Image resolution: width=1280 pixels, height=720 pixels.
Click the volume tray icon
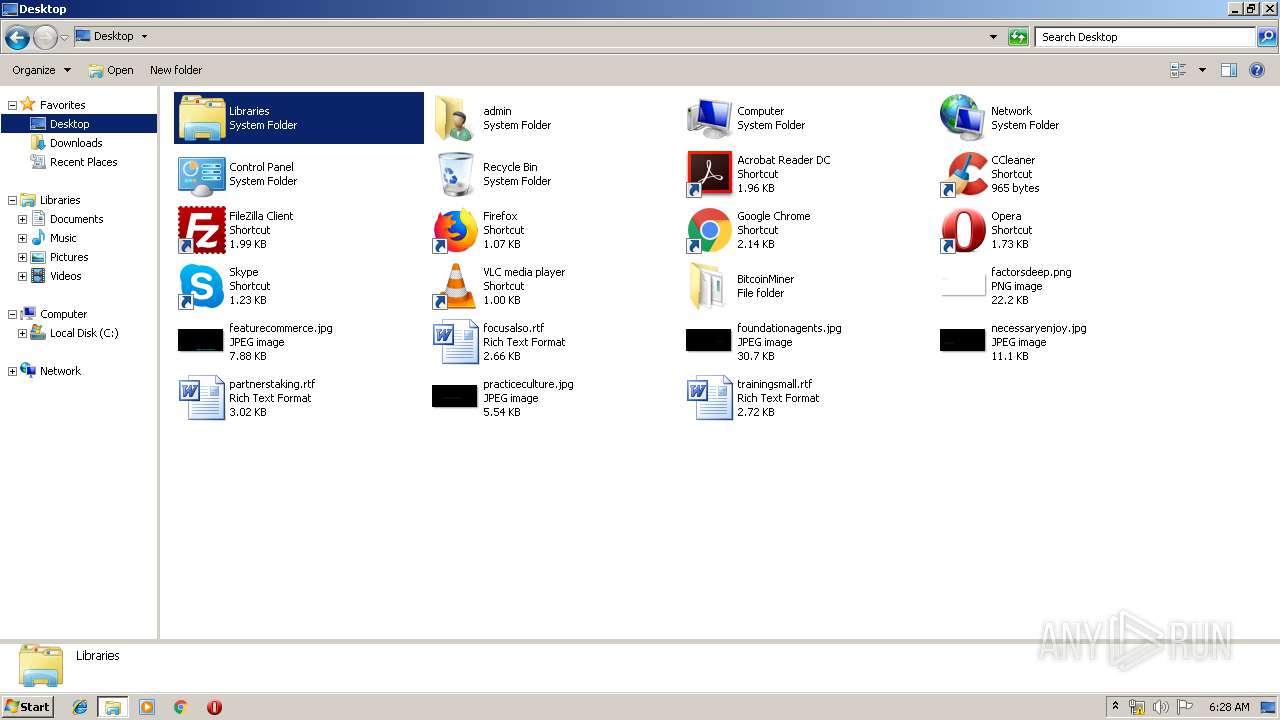point(1160,707)
